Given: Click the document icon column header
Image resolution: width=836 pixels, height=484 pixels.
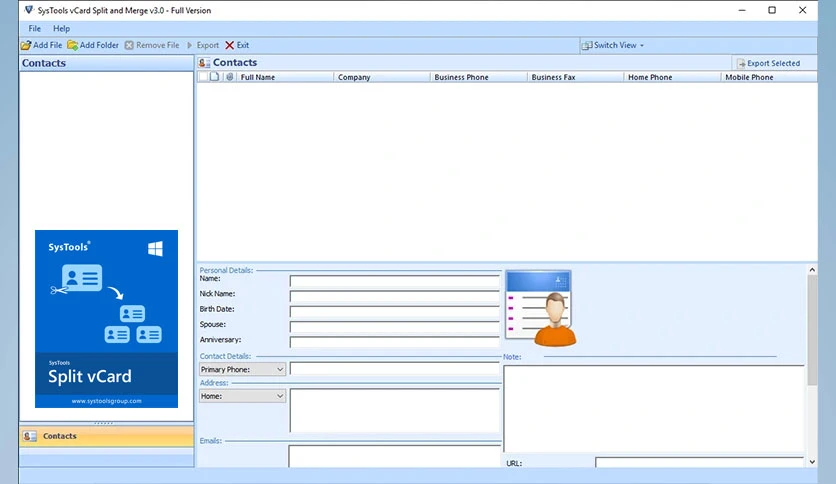Looking at the screenshot, I should [214, 77].
